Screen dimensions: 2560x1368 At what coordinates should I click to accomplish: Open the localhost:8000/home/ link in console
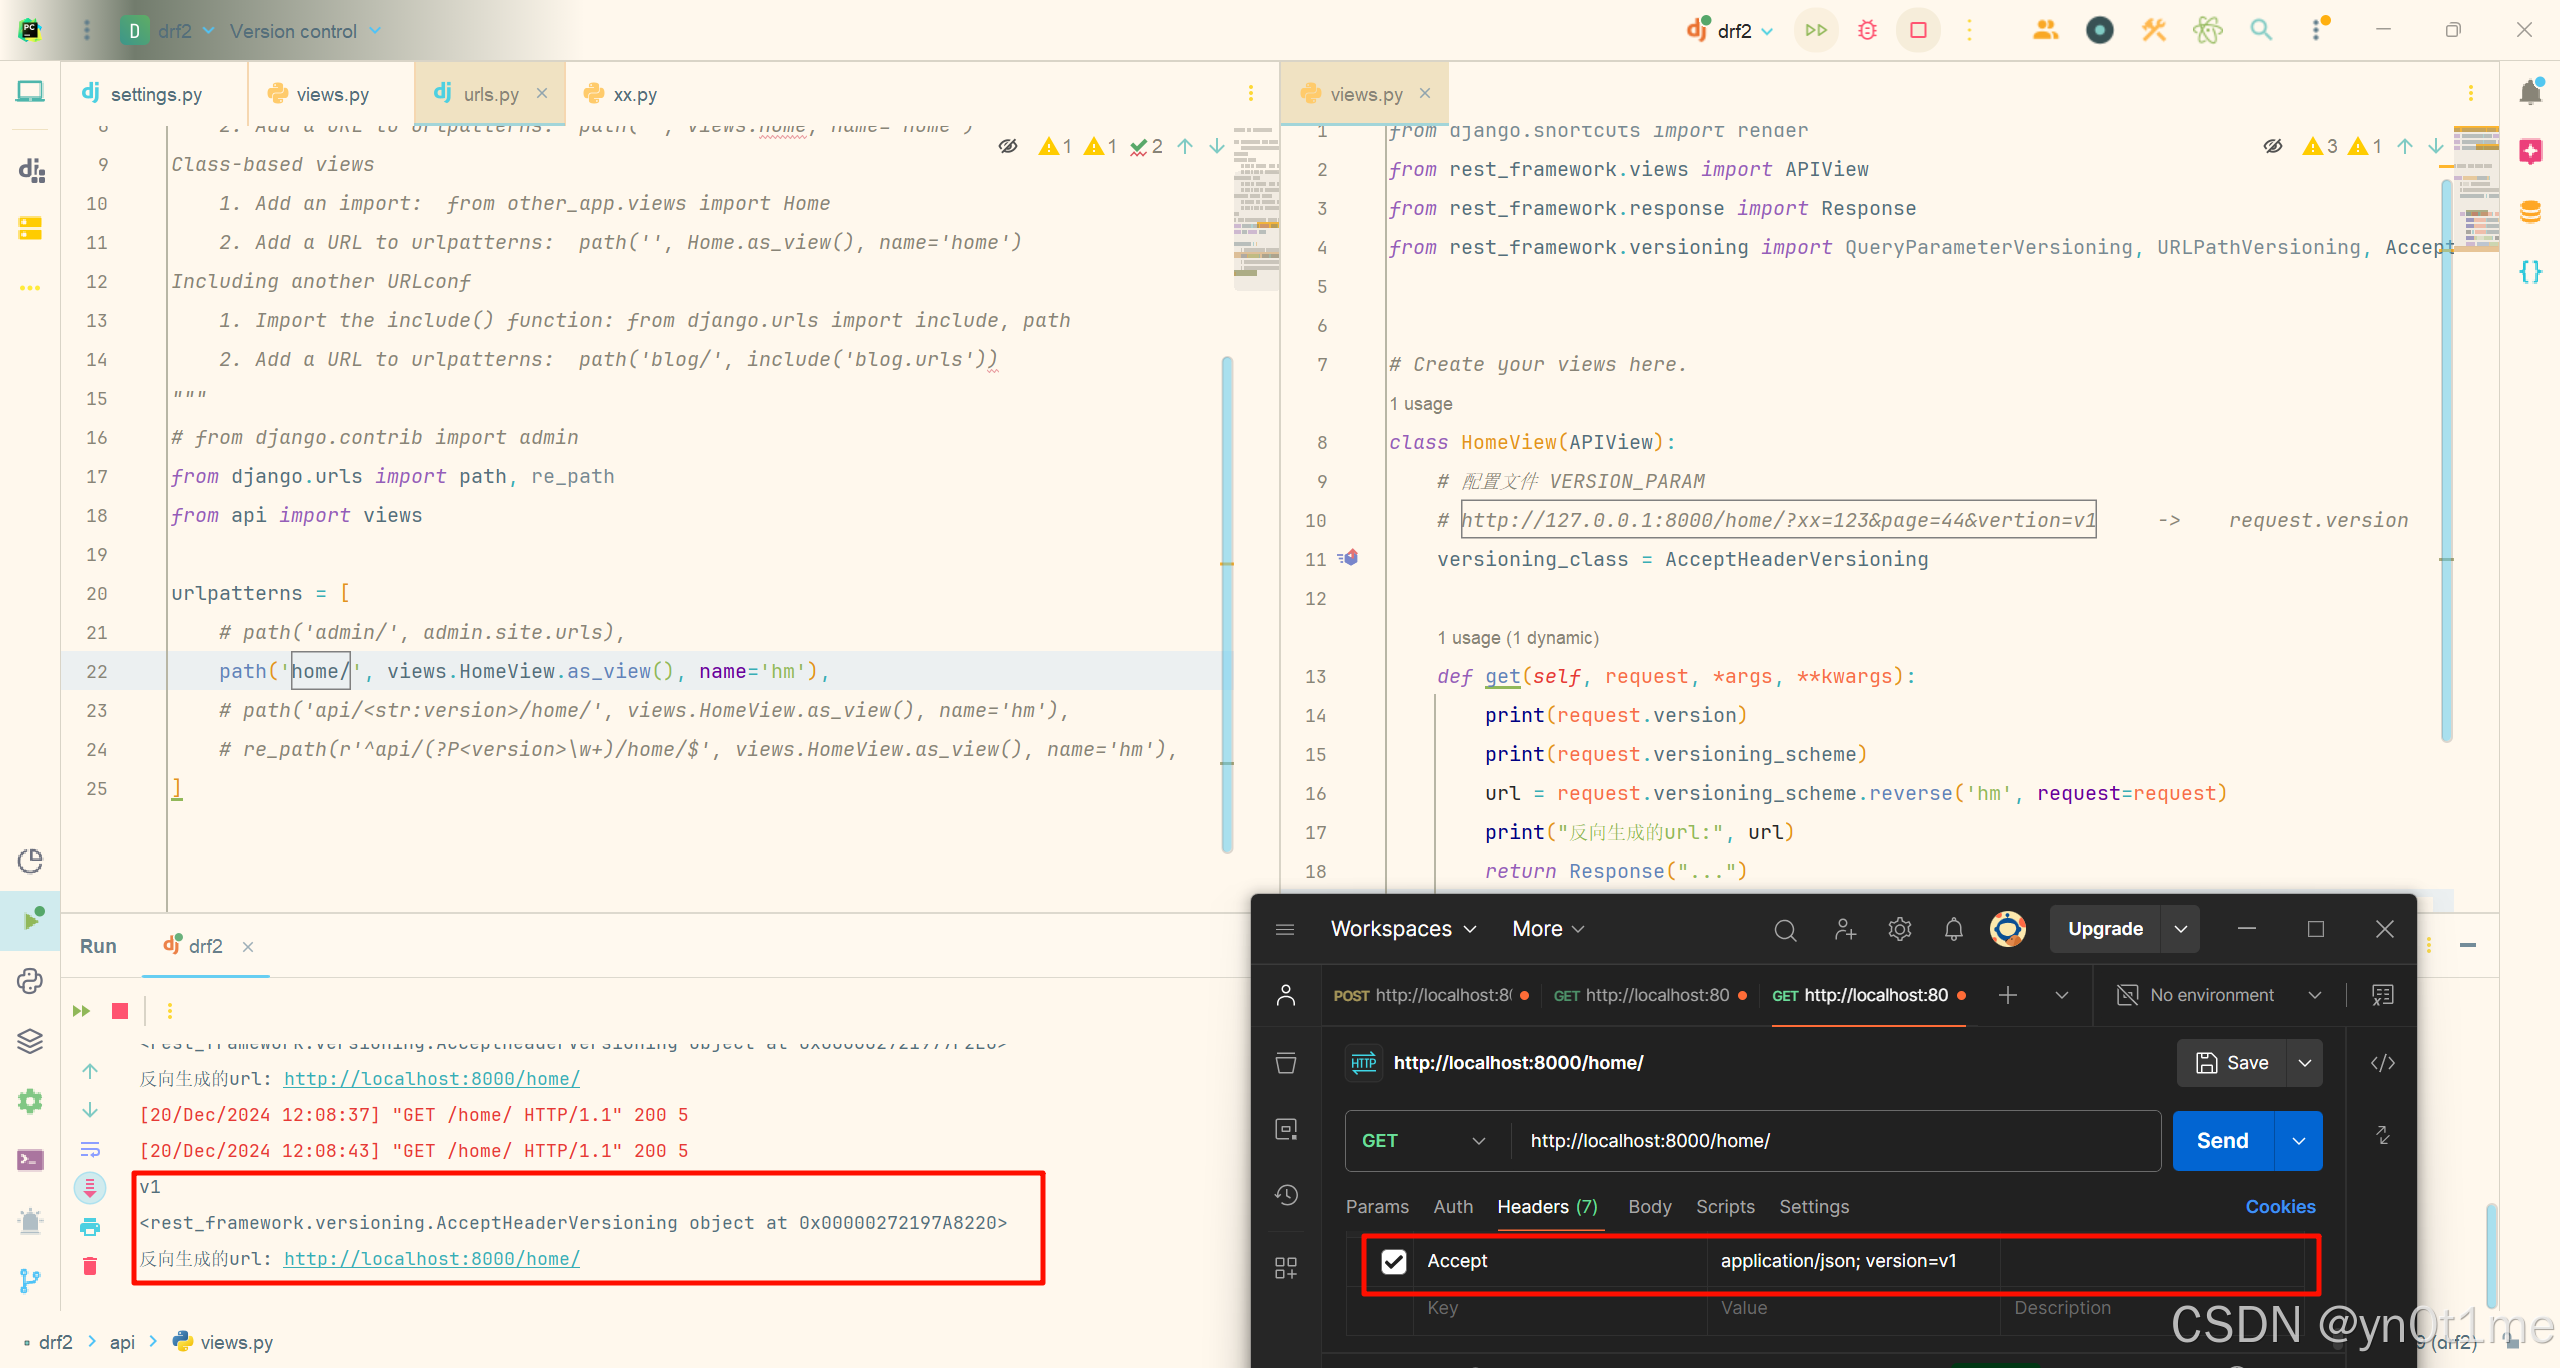pos(431,1259)
